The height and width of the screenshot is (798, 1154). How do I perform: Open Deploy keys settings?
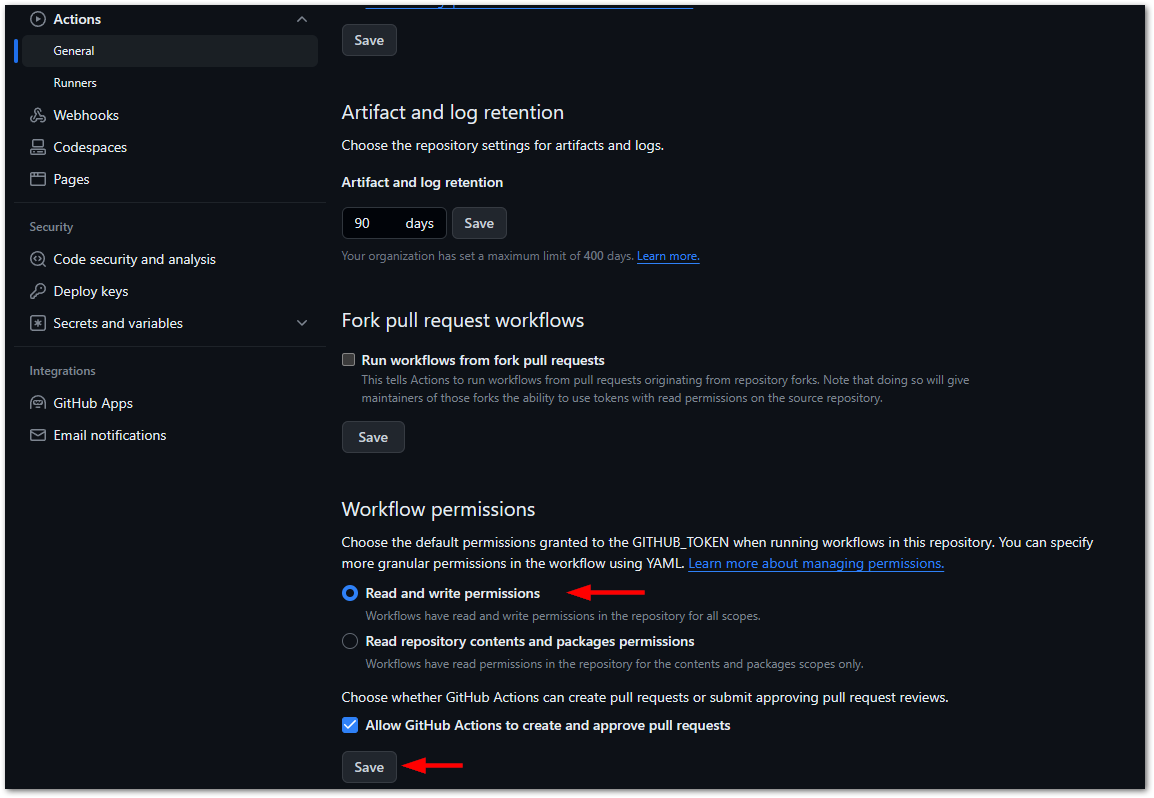point(37,291)
